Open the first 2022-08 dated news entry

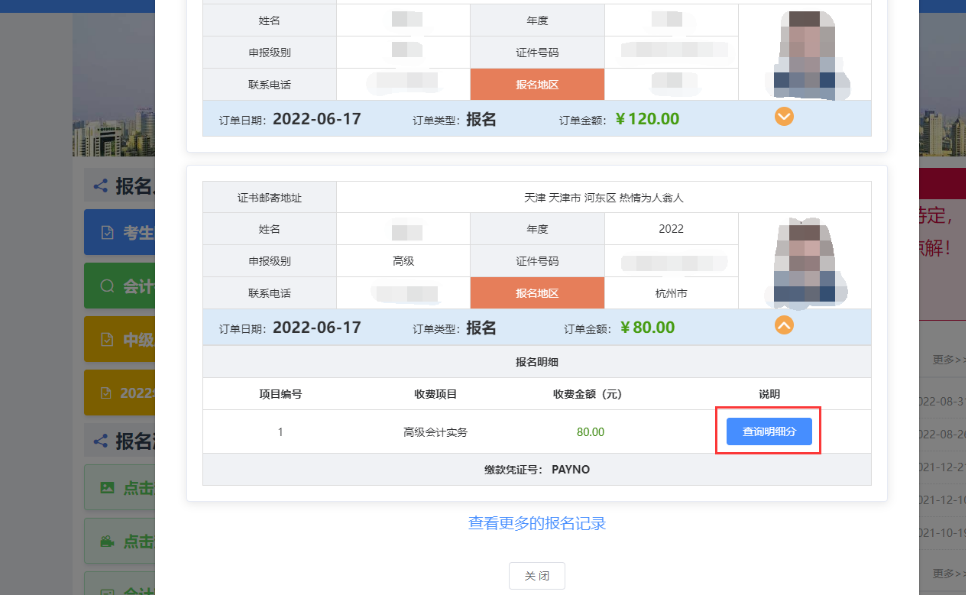pyautogui.click(x=942, y=401)
